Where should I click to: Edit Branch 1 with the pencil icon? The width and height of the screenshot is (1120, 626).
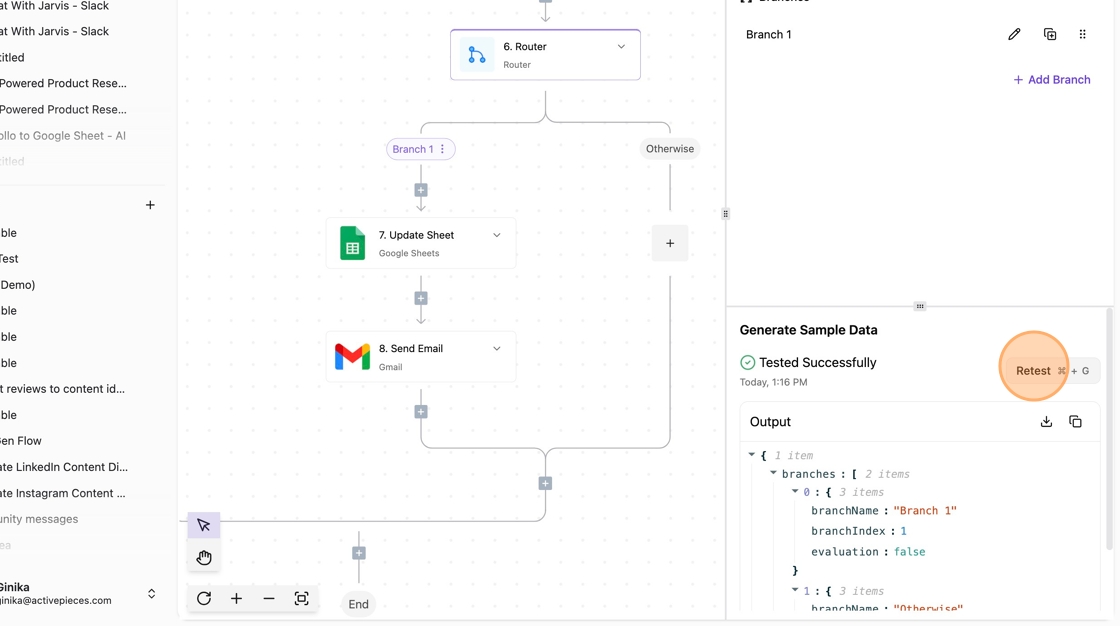[1014, 34]
